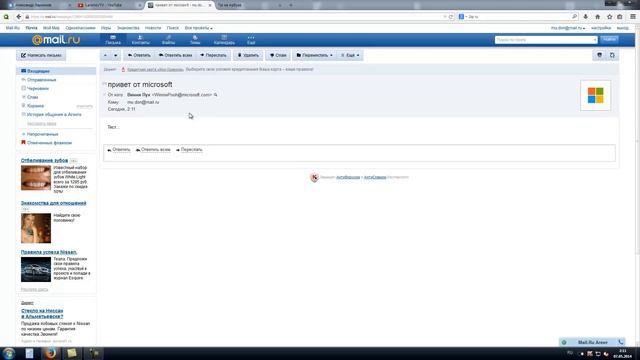Click Почта in top portal menu
The height and width of the screenshot is (360, 640).
pos(31,28)
